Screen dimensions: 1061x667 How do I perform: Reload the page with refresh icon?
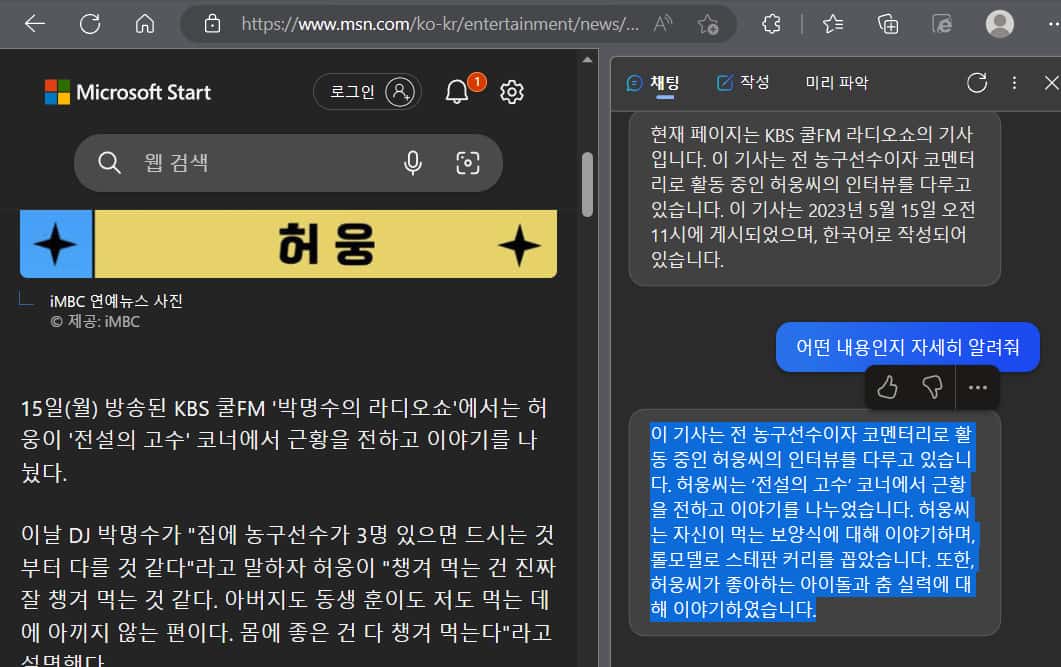coord(90,24)
